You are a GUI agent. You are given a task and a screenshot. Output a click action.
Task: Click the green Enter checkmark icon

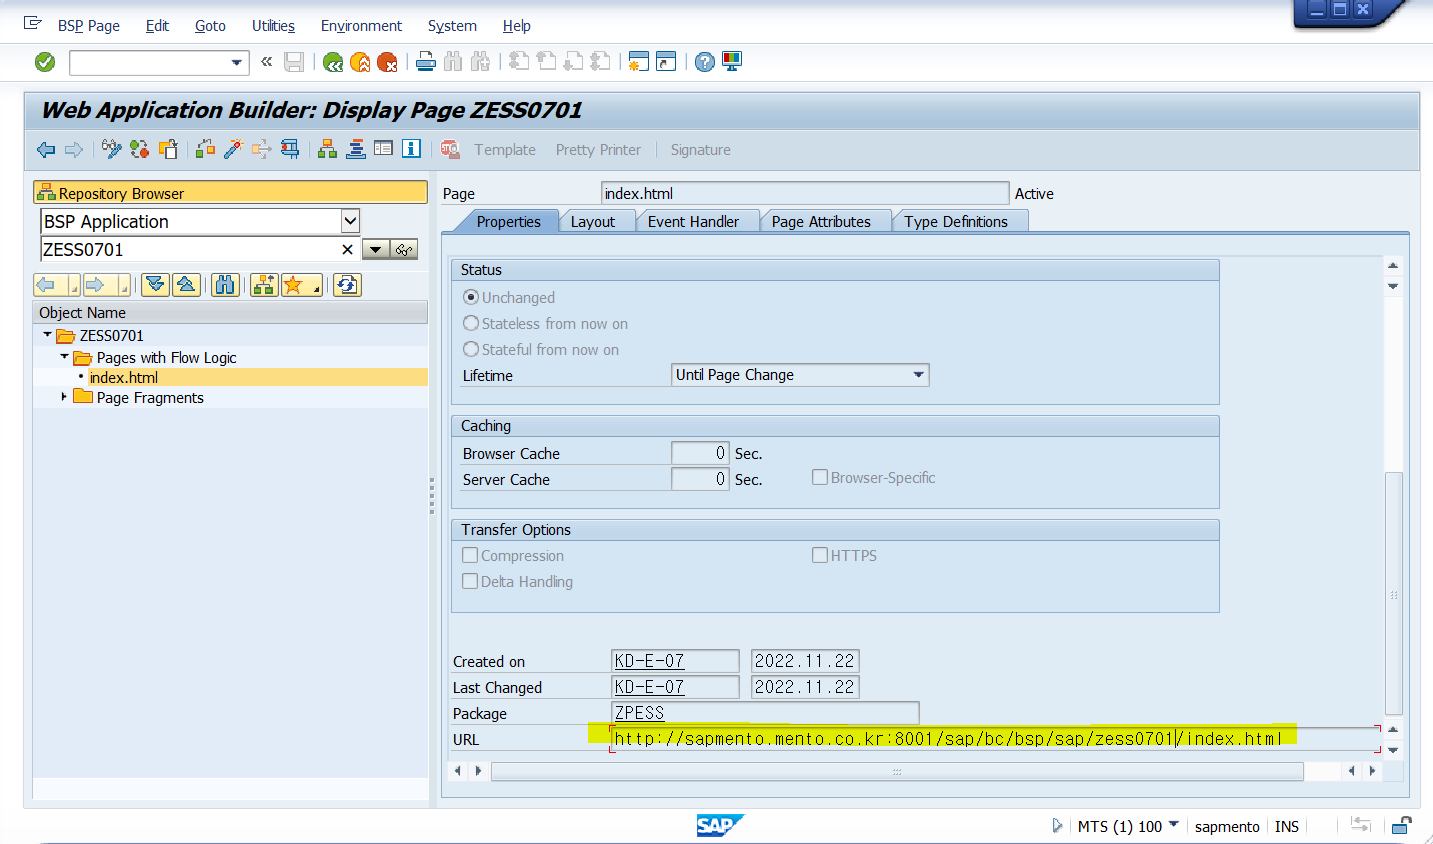(x=45, y=62)
